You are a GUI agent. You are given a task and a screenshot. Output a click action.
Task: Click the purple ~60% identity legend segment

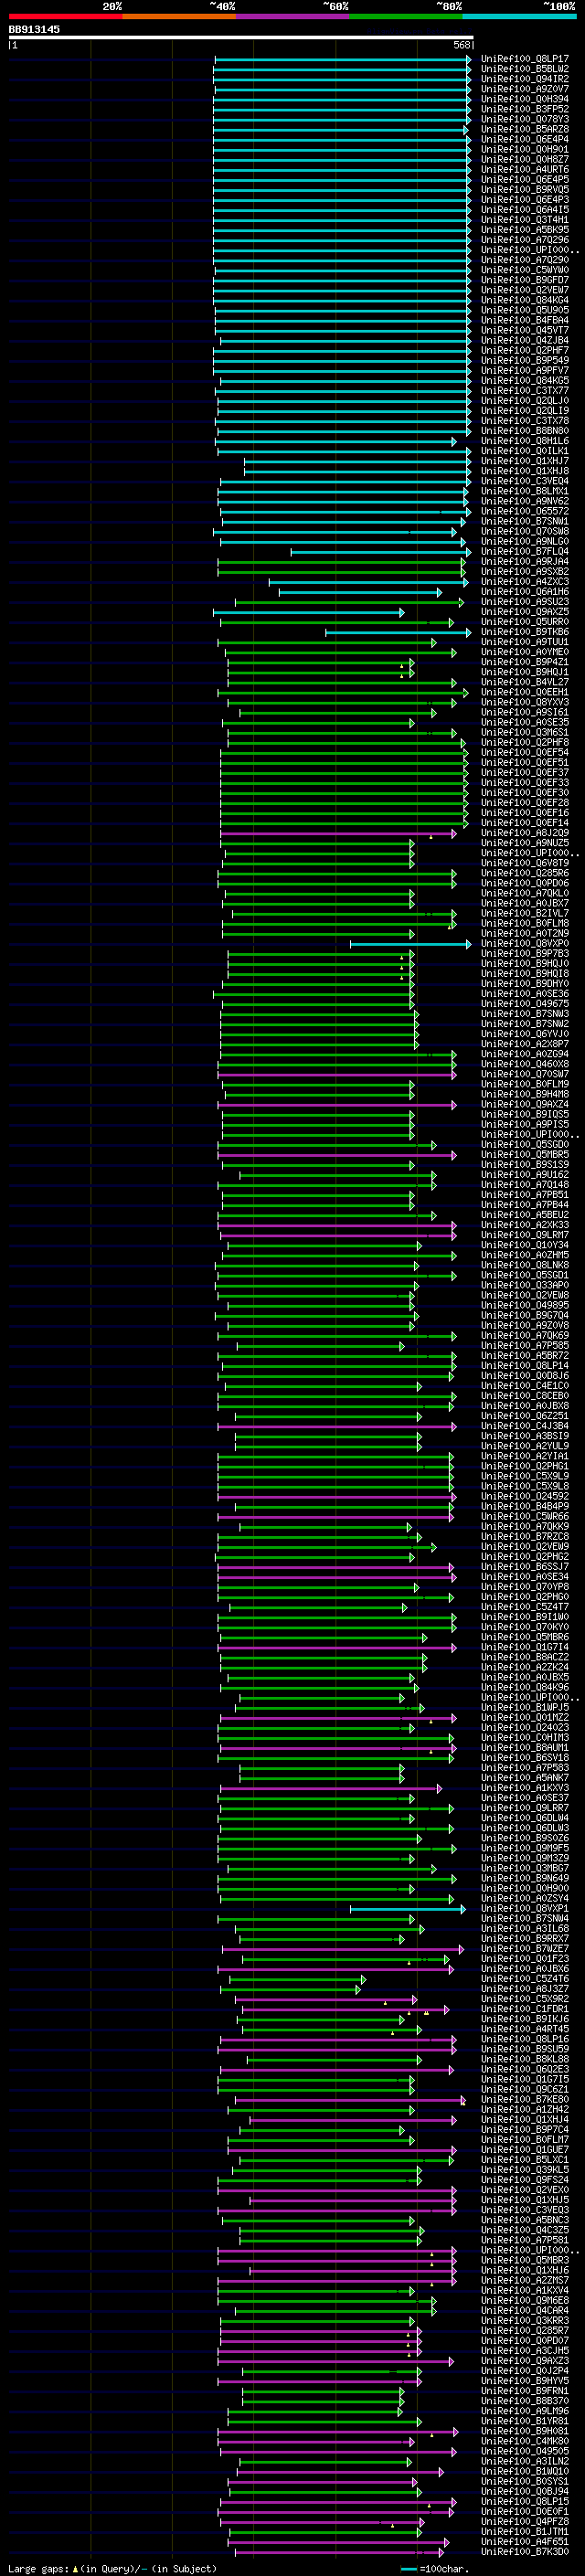[x=292, y=16]
